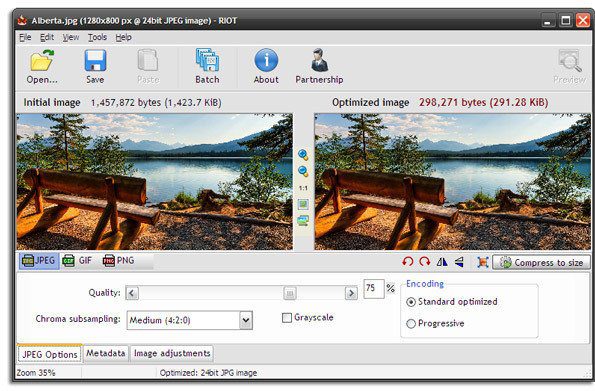The height and width of the screenshot is (391, 595).
Task: Enable the Grayscale checkbox
Action: 287,318
